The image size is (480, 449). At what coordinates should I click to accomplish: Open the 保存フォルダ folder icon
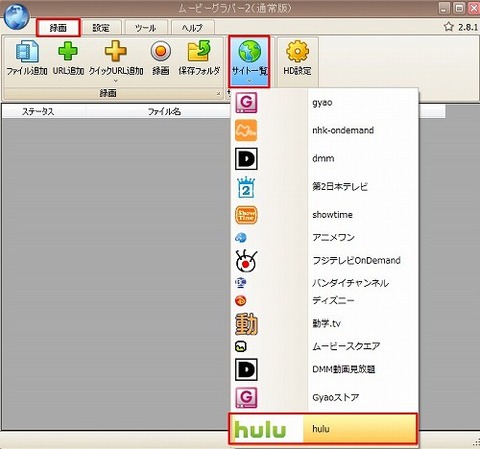click(x=199, y=51)
